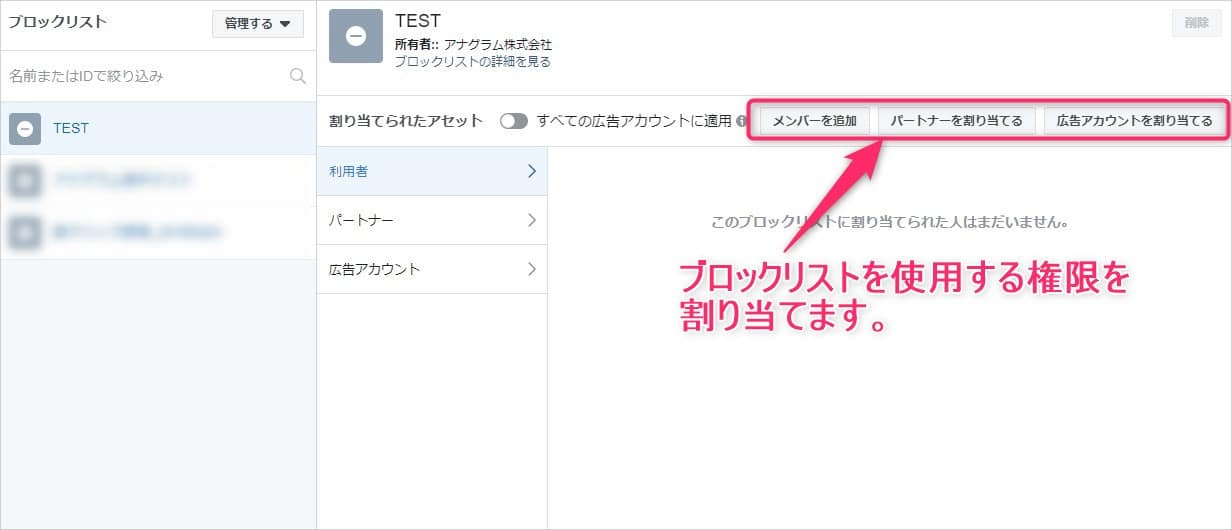
Task: Expand the 広告アカウント chevron arrow
Action: point(531,269)
